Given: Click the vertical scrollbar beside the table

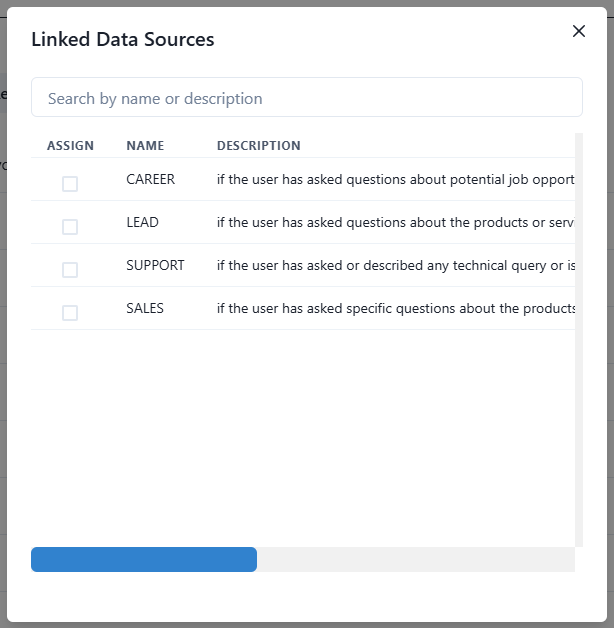Looking at the screenshot, I should pyautogui.click(x=579, y=340).
